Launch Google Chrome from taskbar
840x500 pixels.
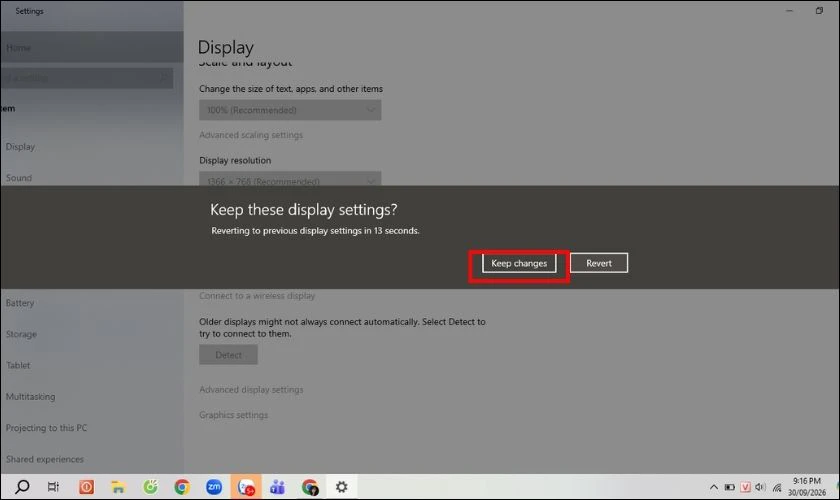(182, 487)
